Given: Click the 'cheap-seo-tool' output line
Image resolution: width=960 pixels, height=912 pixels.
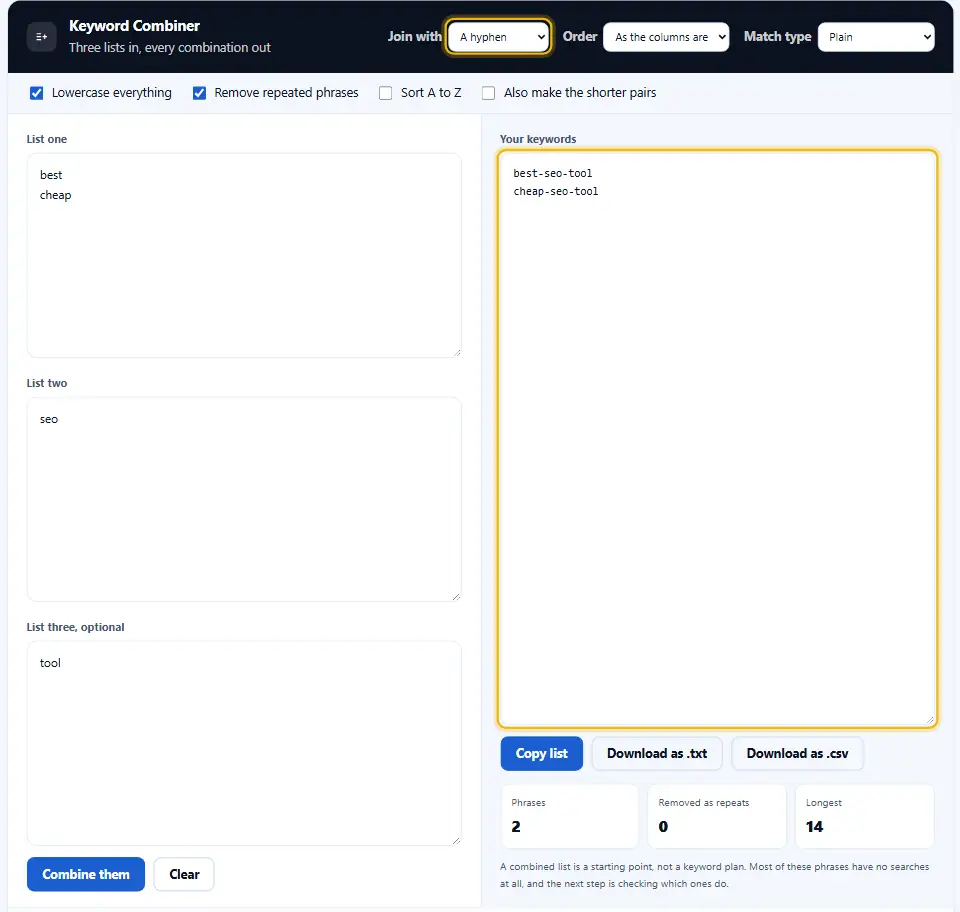Looking at the screenshot, I should (556, 192).
